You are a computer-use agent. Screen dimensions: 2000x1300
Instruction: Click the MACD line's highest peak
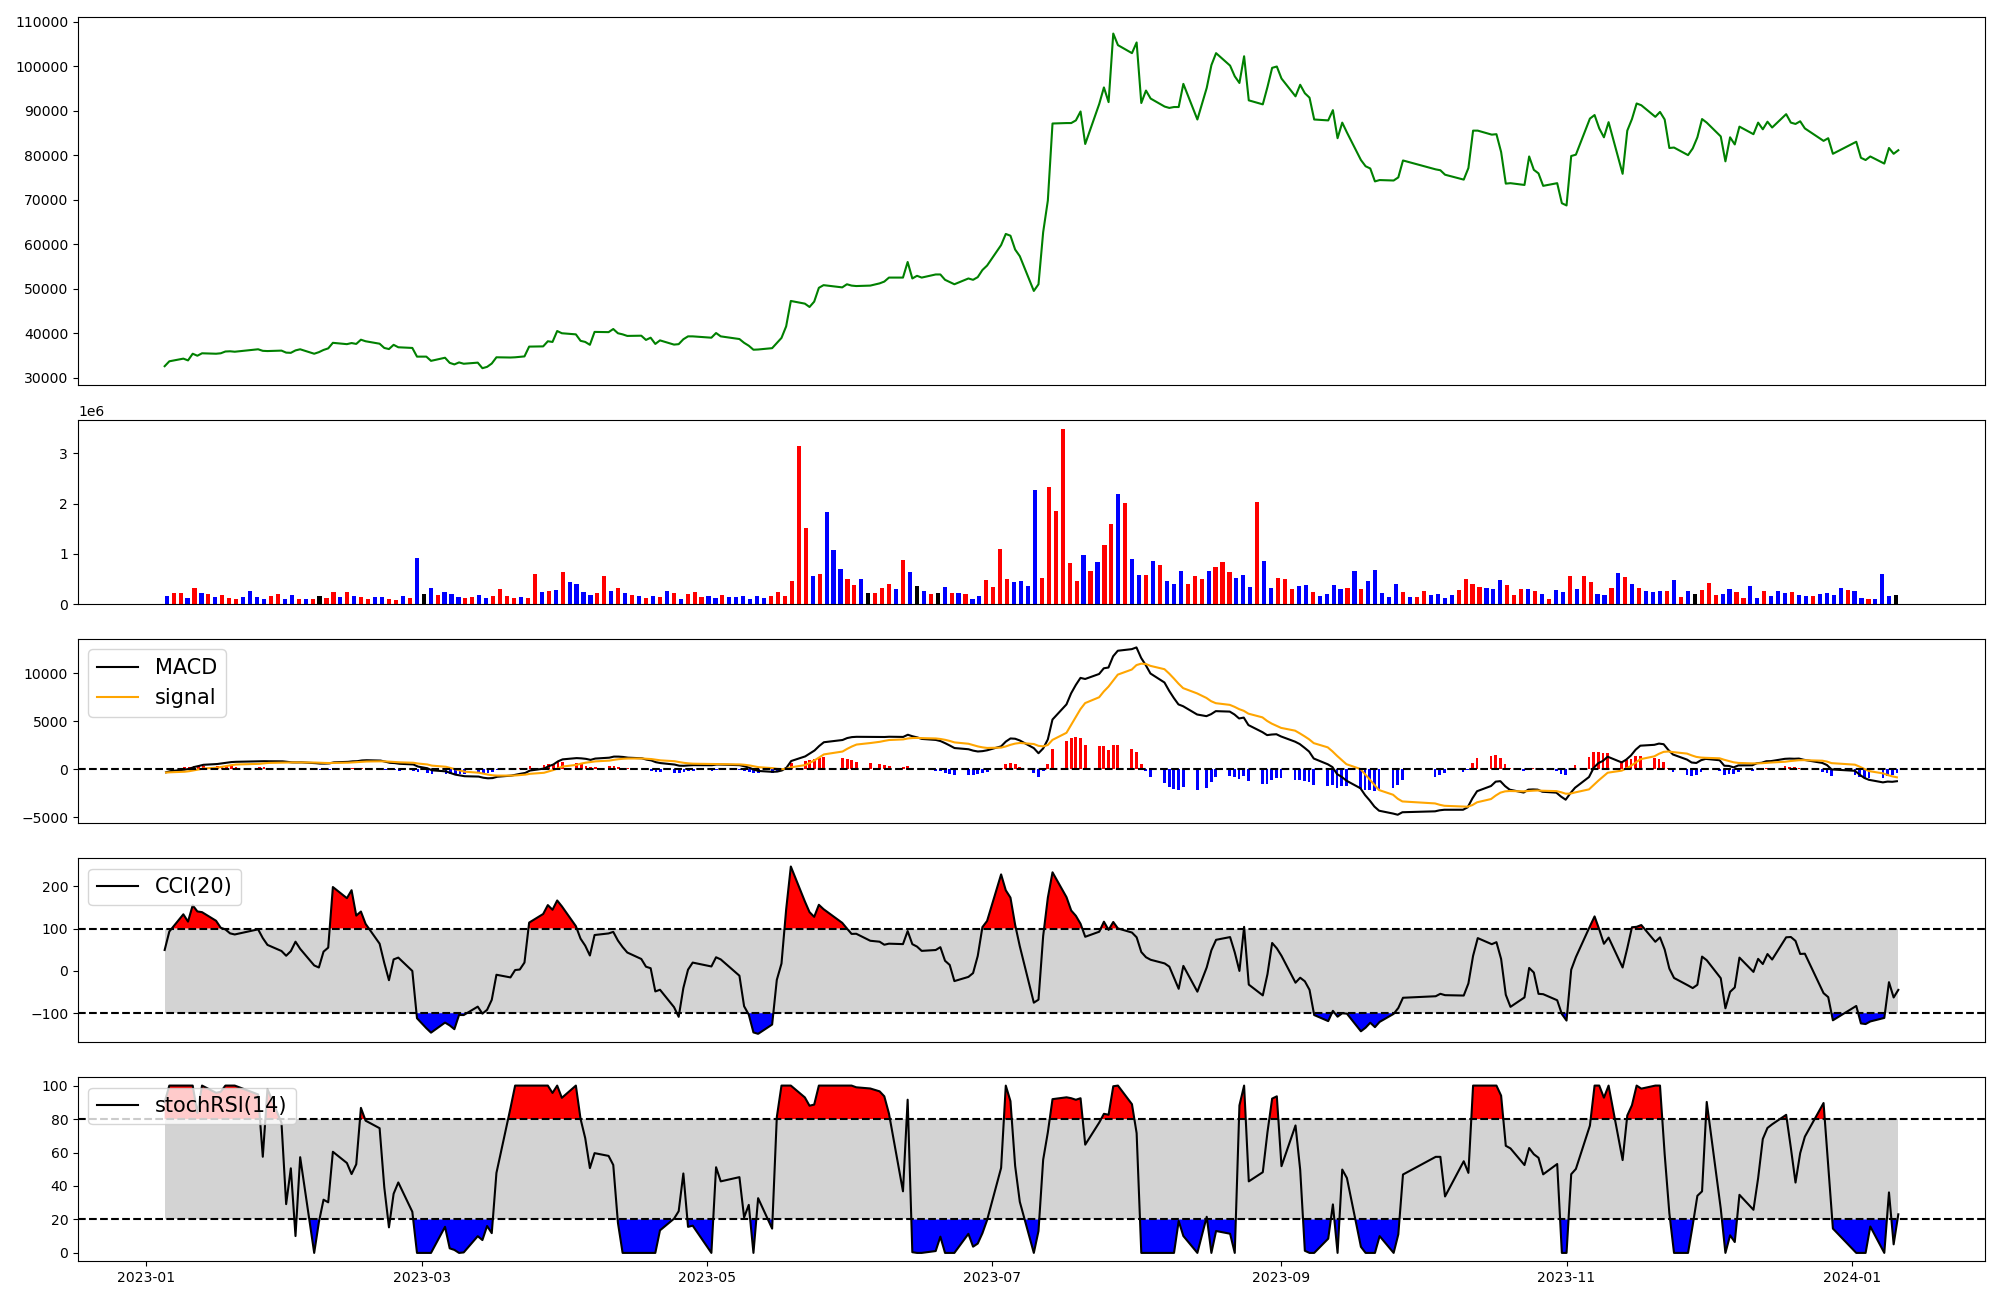(1136, 647)
